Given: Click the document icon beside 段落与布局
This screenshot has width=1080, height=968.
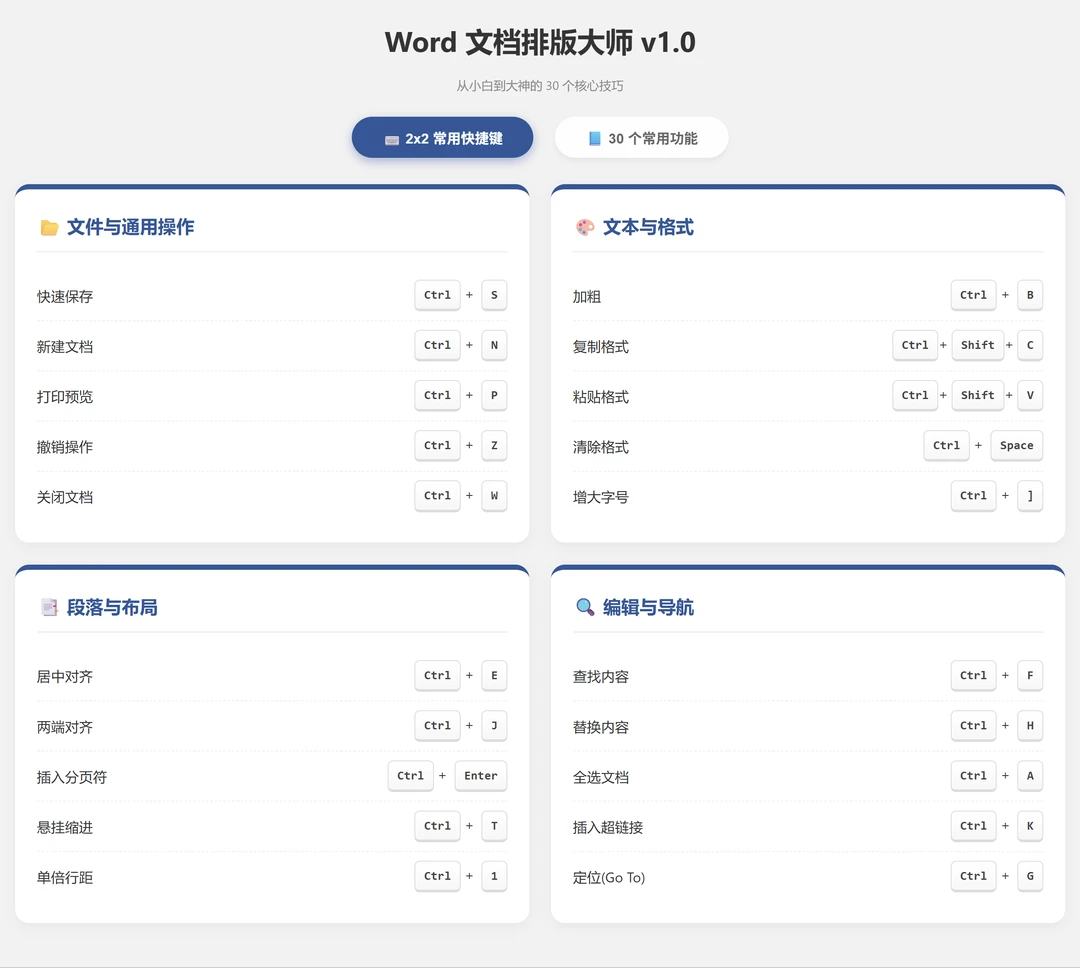Looking at the screenshot, I should point(49,607).
